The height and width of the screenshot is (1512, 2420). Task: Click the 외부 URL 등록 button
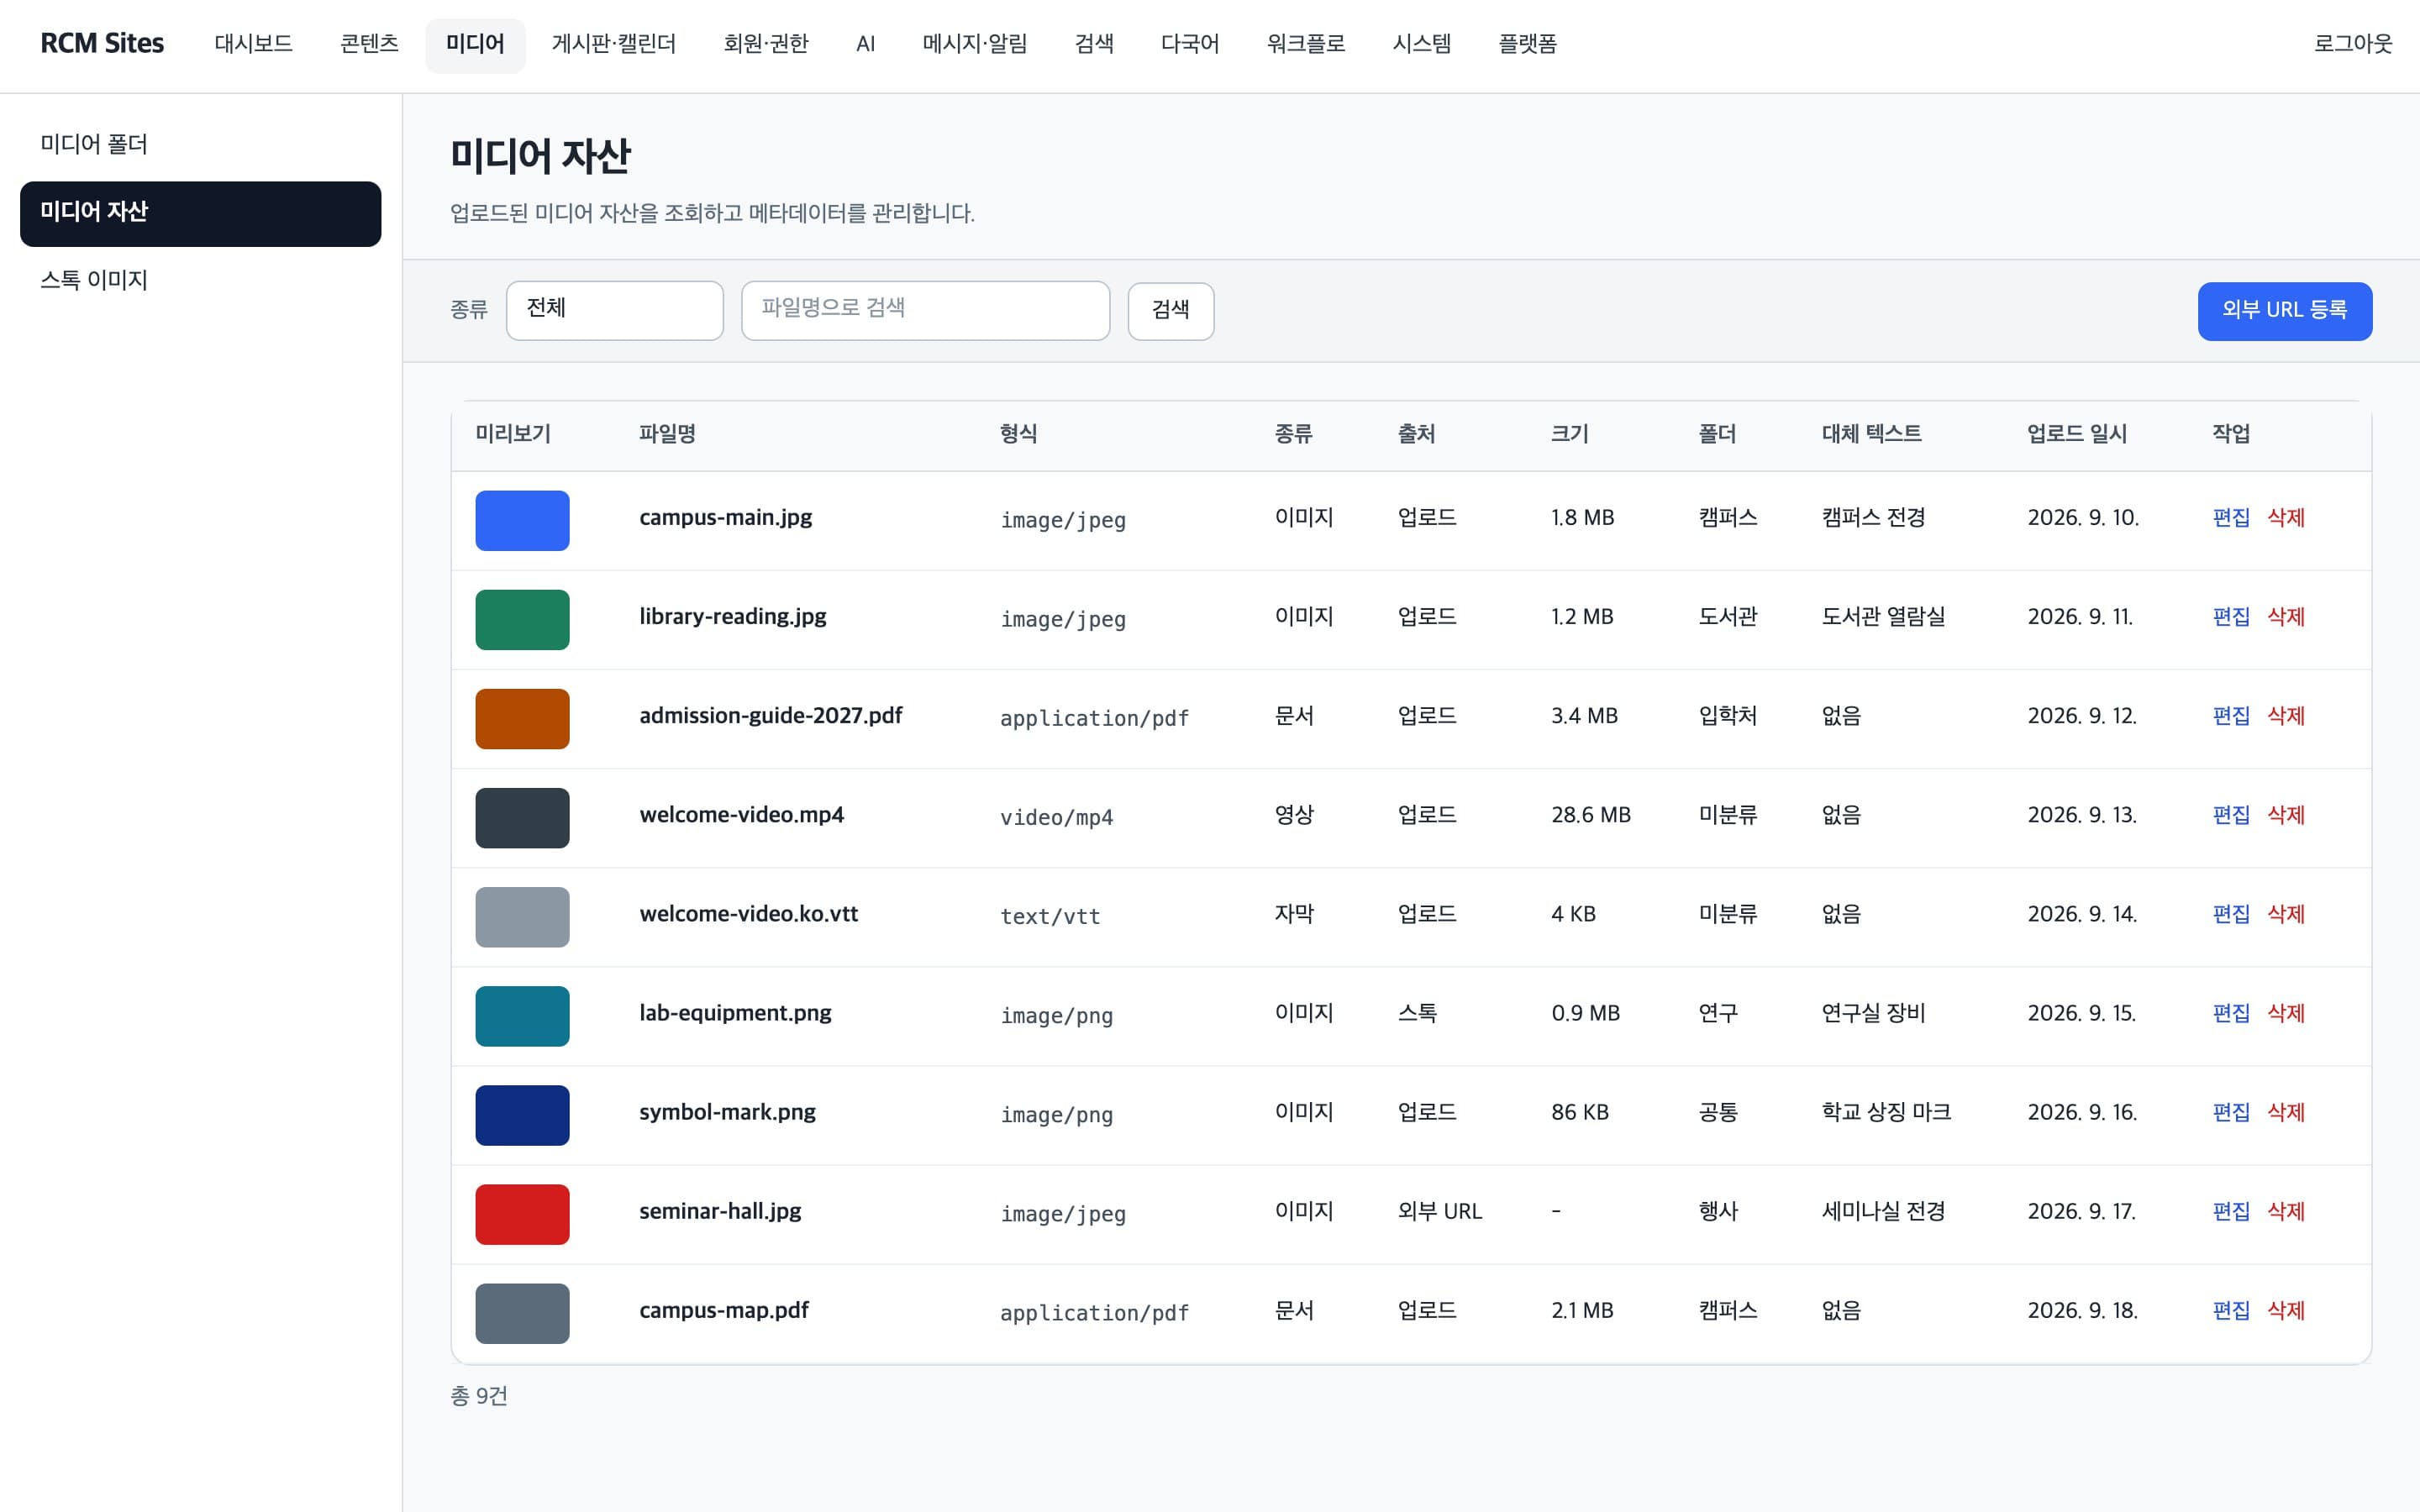pos(2284,311)
